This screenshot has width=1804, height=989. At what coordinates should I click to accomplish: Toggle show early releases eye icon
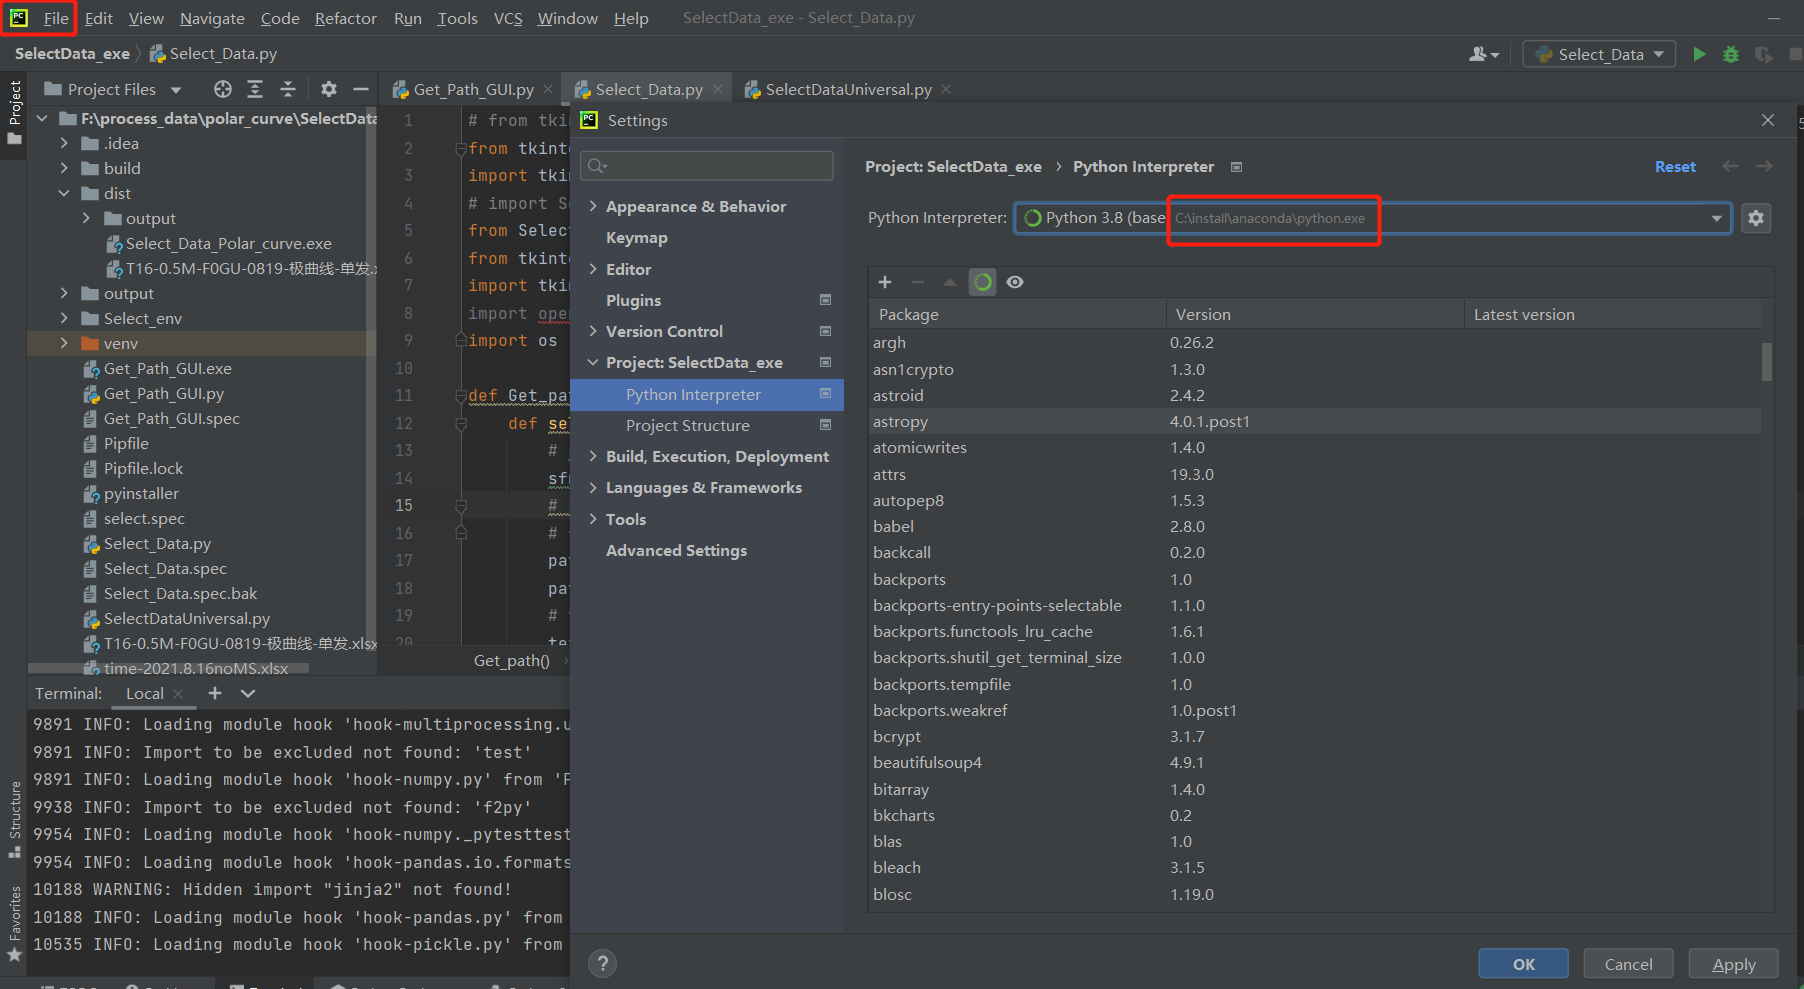[1015, 282]
